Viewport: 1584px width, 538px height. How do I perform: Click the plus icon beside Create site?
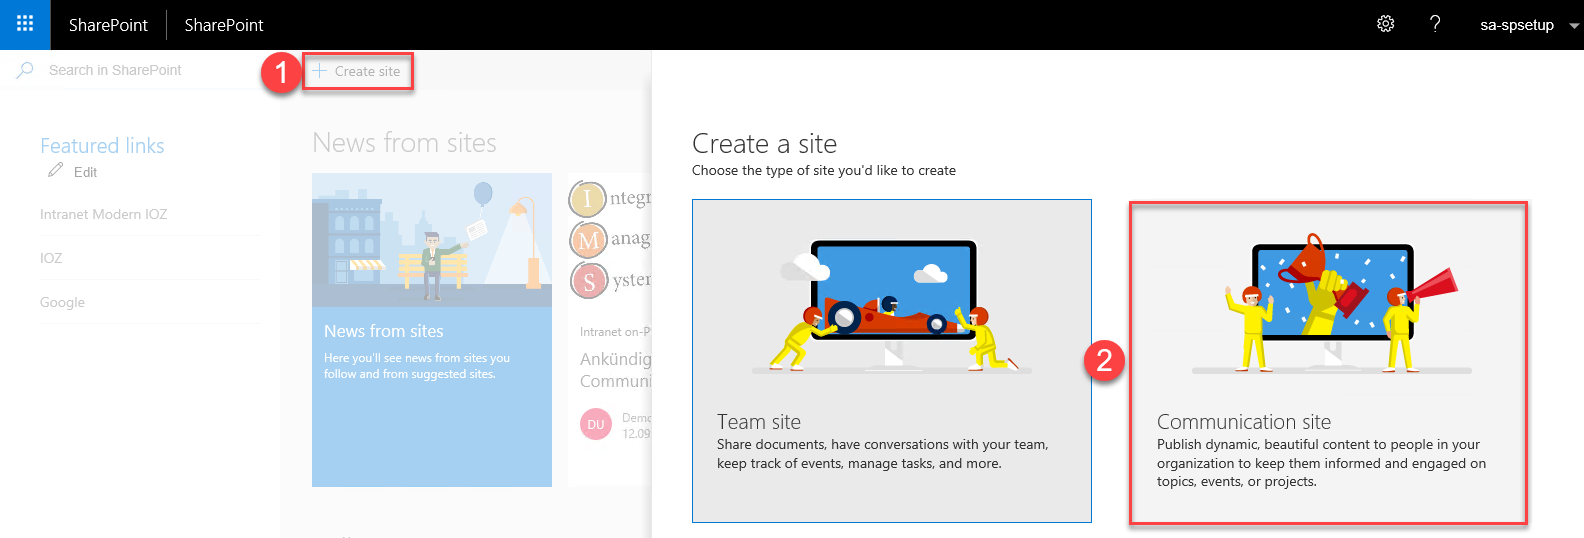coord(320,71)
